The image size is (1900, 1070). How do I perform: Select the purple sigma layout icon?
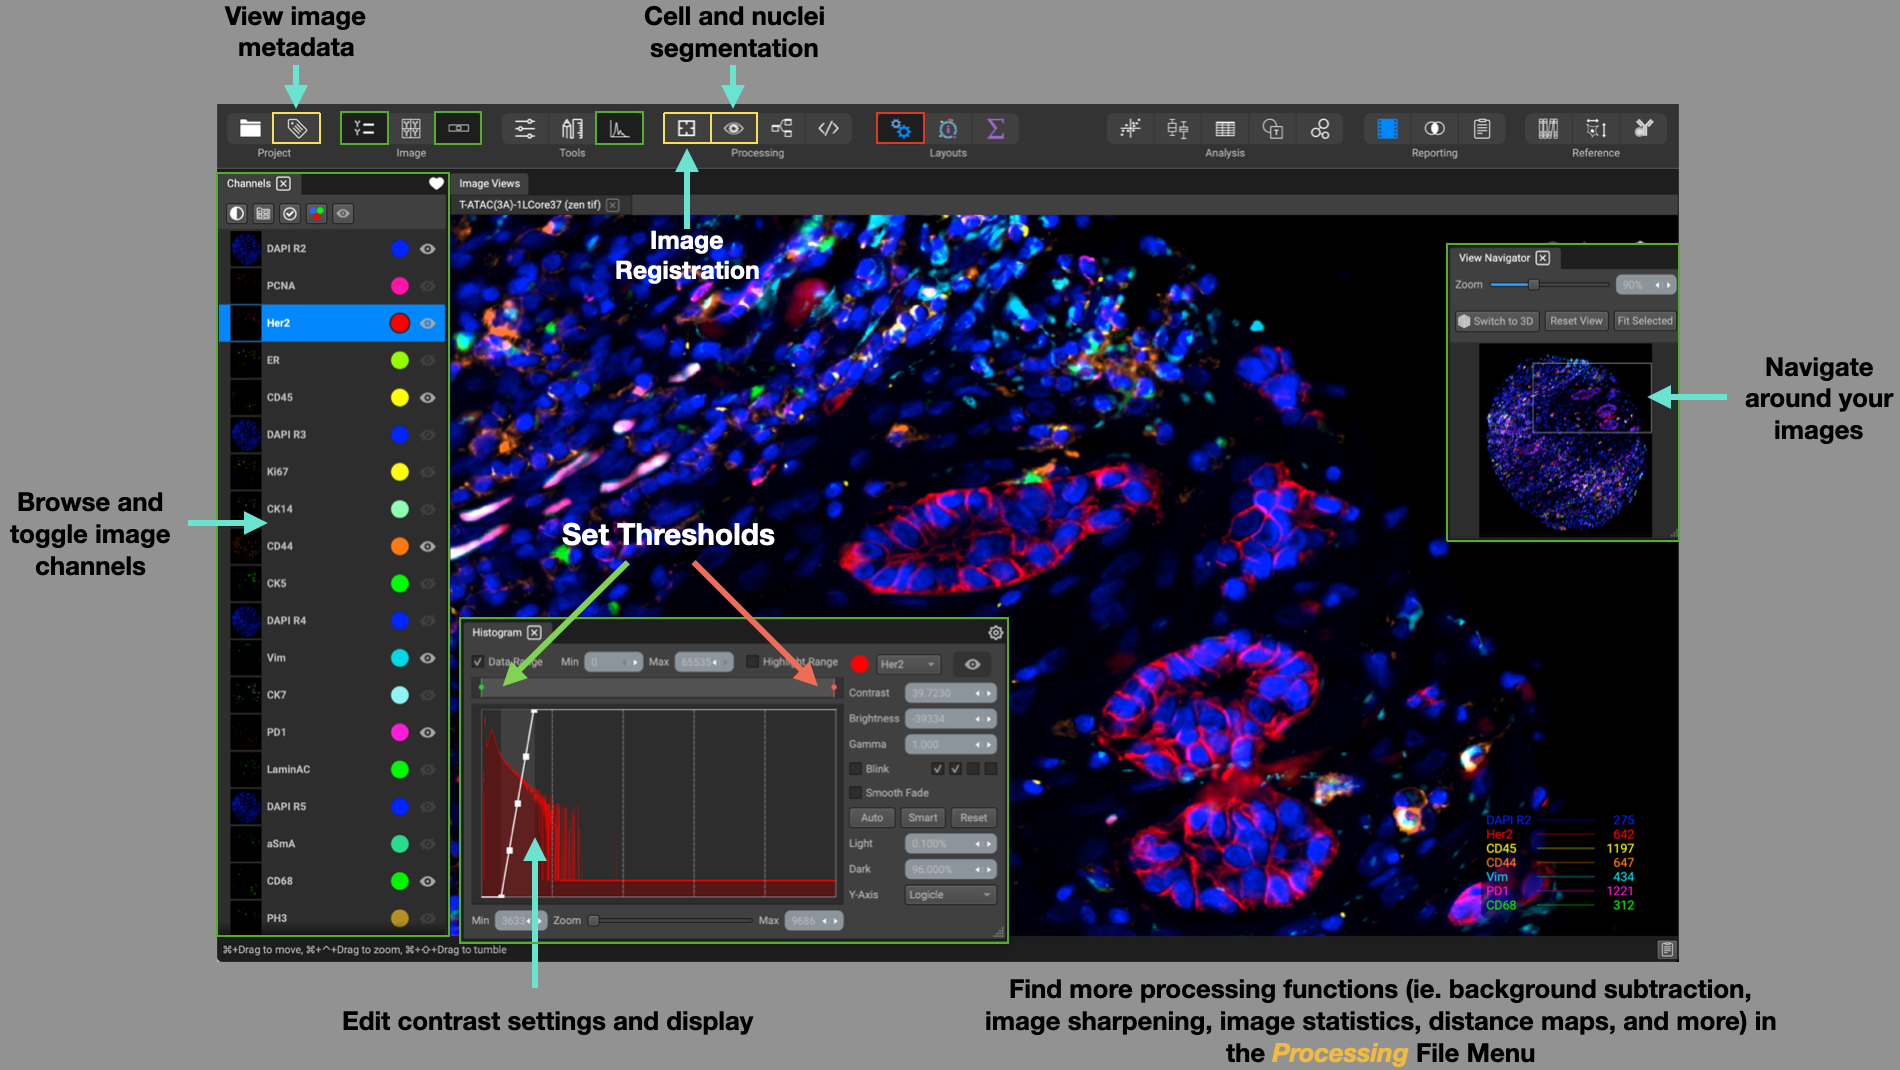[x=995, y=128]
